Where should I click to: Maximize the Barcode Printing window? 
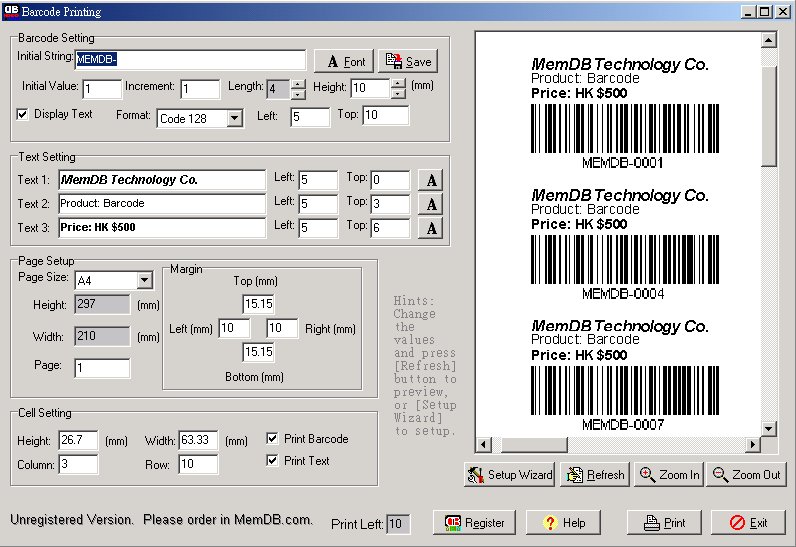point(765,12)
